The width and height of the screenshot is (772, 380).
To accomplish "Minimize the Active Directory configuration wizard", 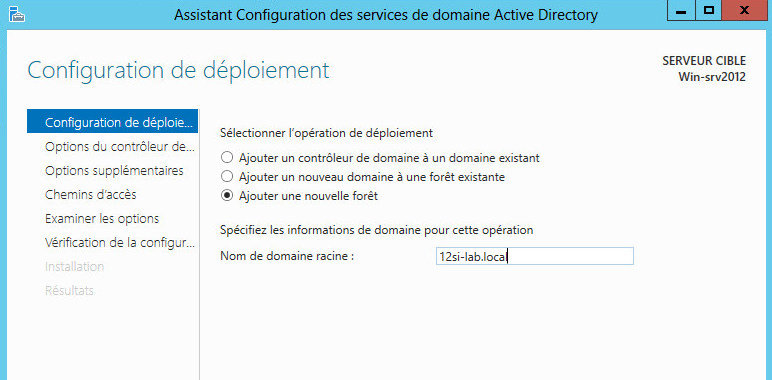I will click(x=681, y=11).
